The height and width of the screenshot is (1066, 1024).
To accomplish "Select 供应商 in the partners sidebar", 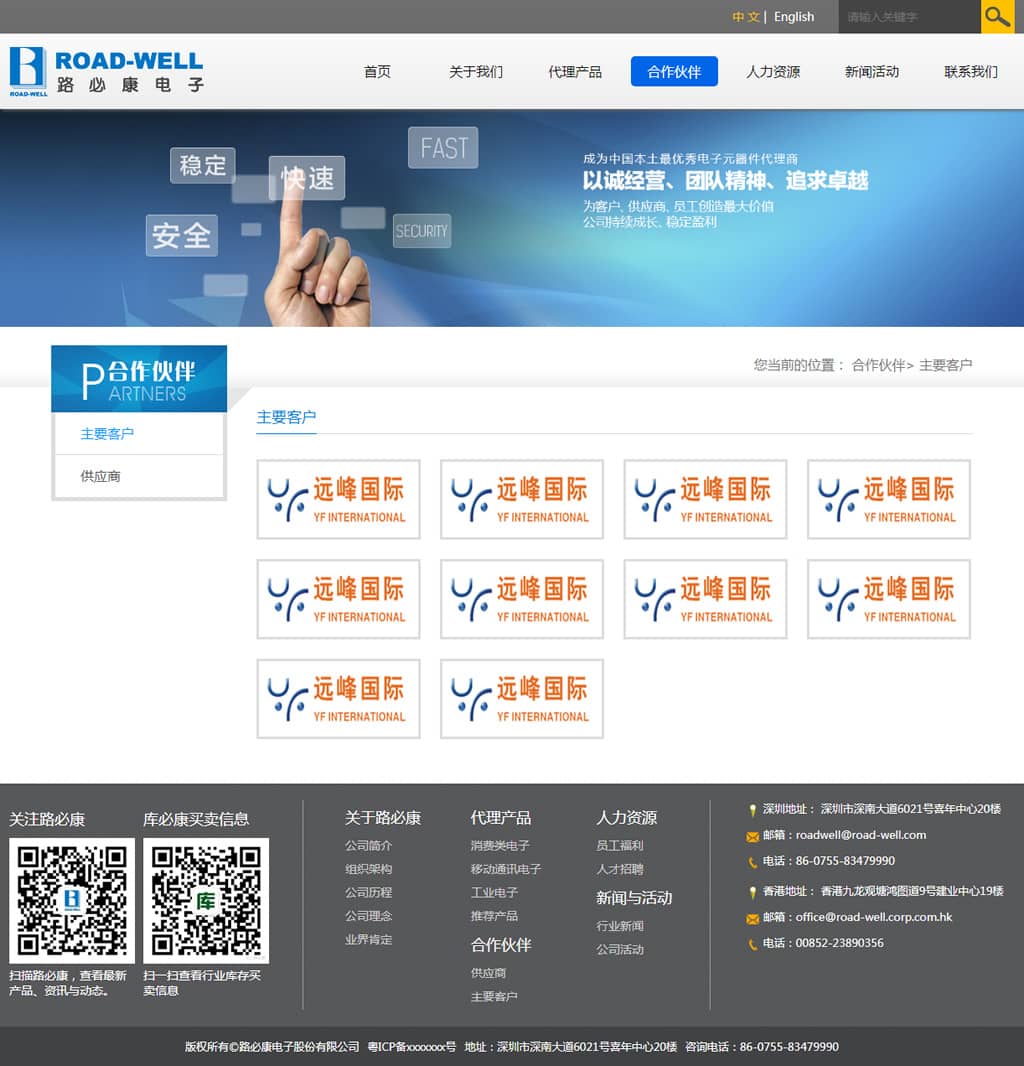I will [101, 477].
